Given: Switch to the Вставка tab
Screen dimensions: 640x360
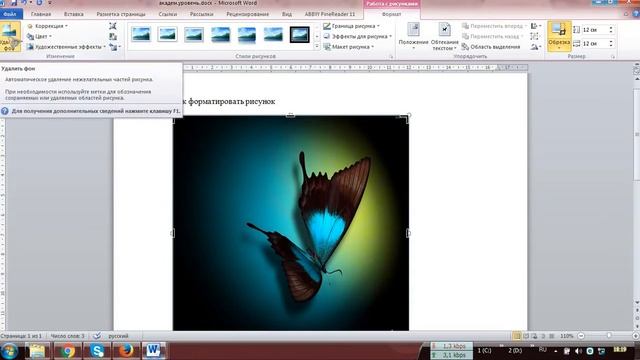Looking at the screenshot, I should coord(73,14).
